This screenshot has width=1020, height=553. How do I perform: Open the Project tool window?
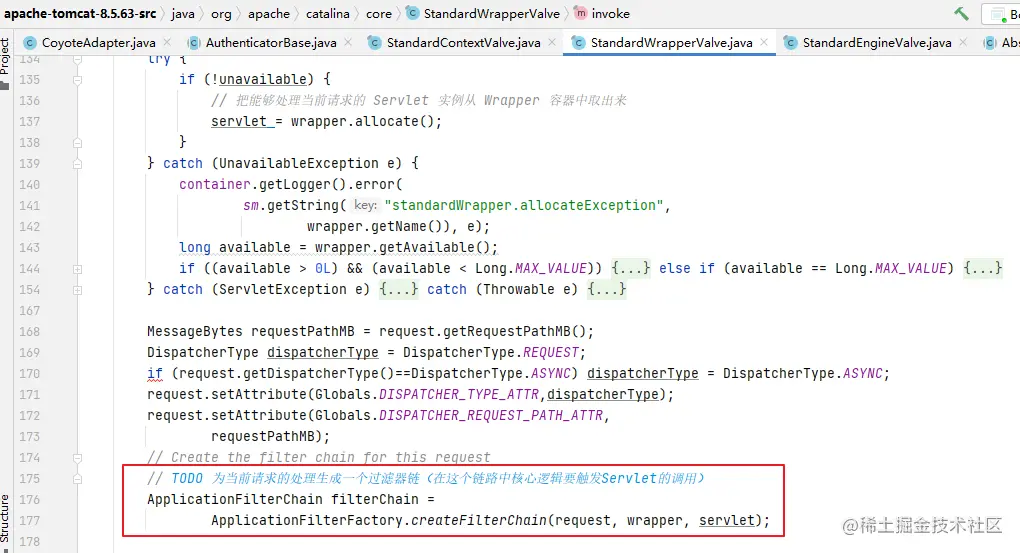point(5,64)
